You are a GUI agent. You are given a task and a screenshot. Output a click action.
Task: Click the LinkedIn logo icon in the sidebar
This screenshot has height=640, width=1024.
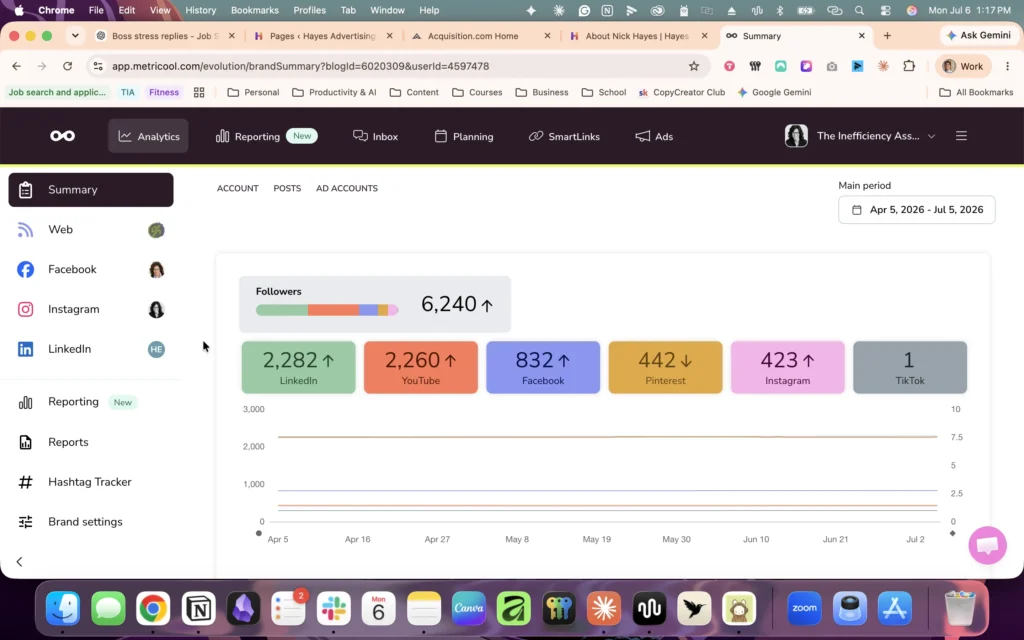[25, 349]
